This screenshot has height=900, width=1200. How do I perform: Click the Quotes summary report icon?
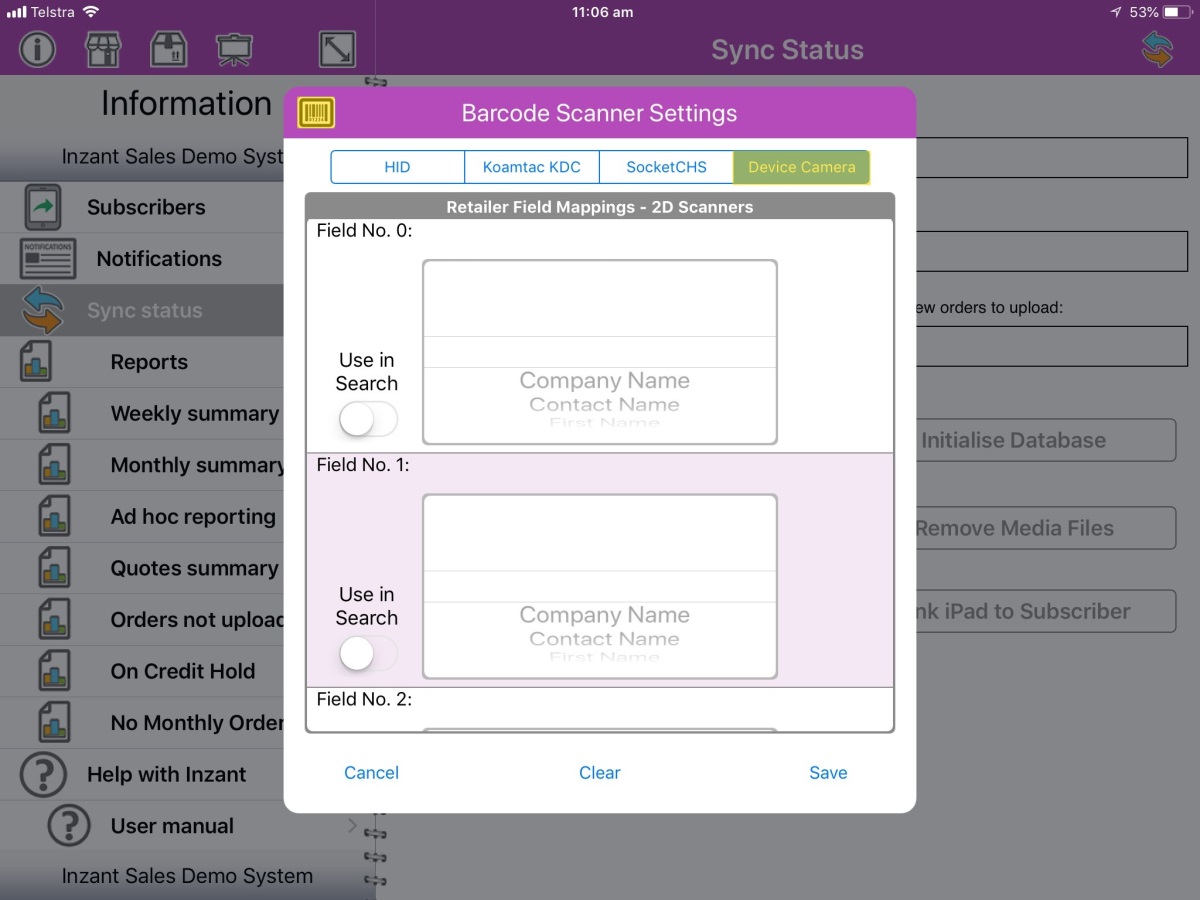pyautogui.click(x=54, y=568)
